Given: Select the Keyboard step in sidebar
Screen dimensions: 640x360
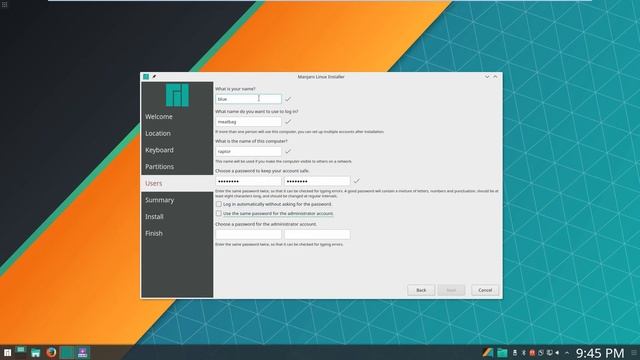Looking at the screenshot, I should pyautogui.click(x=177, y=150).
